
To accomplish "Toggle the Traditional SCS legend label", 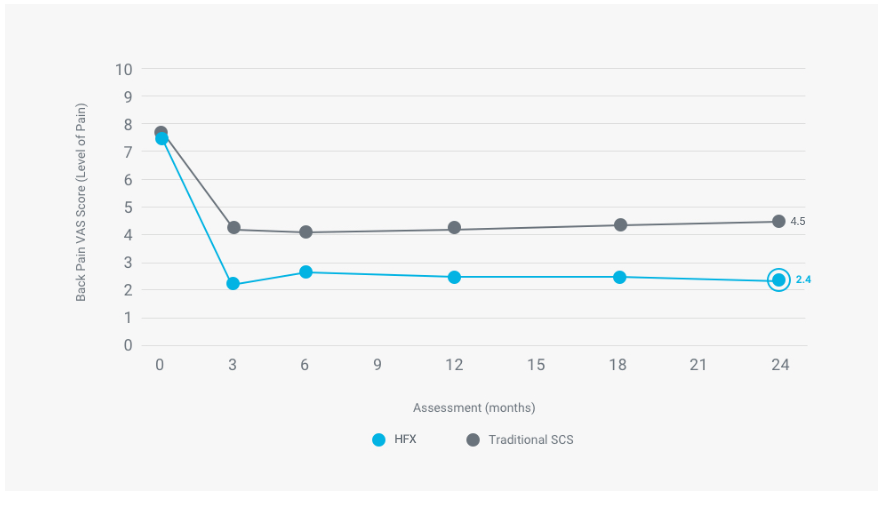I will tap(530, 440).
